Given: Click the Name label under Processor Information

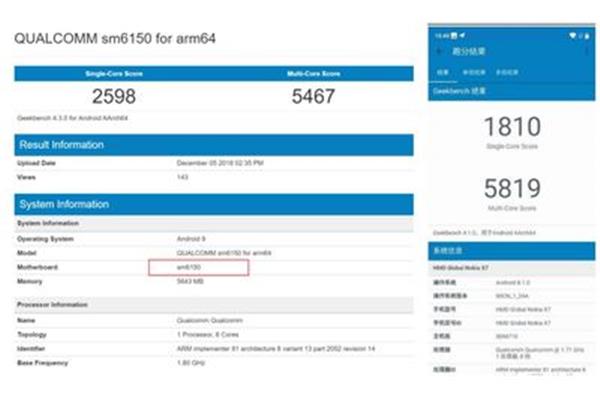Looking at the screenshot, I should click(x=26, y=320).
